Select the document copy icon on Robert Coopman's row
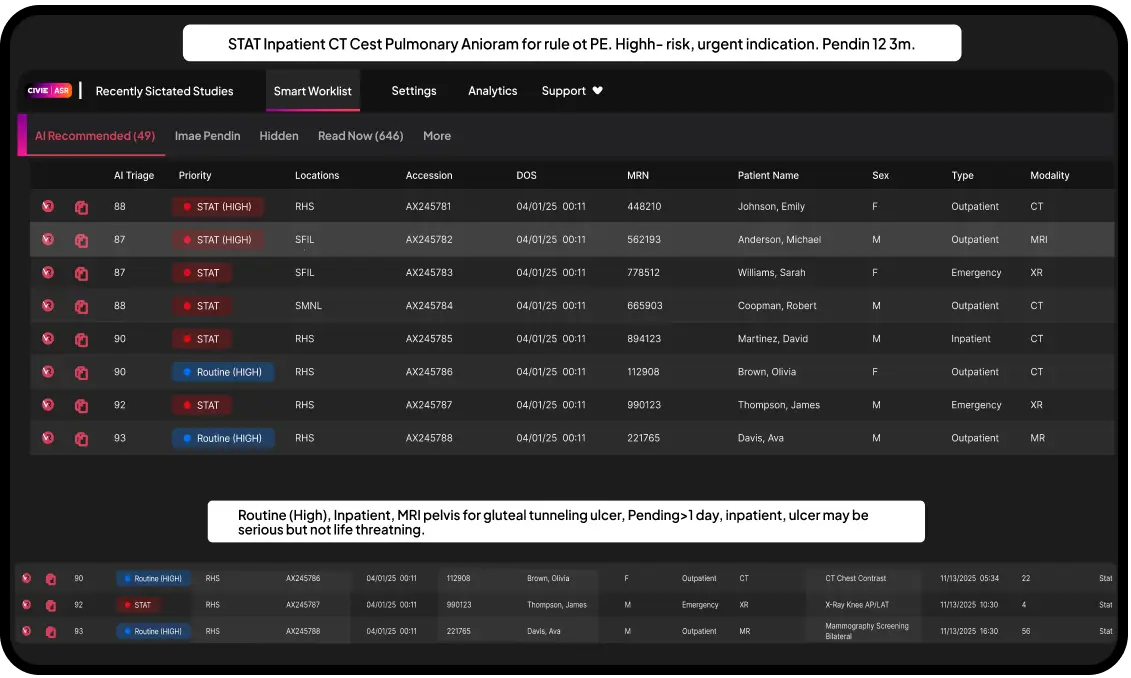Image resolution: width=1131 pixels, height=678 pixels. tap(80, 305)
